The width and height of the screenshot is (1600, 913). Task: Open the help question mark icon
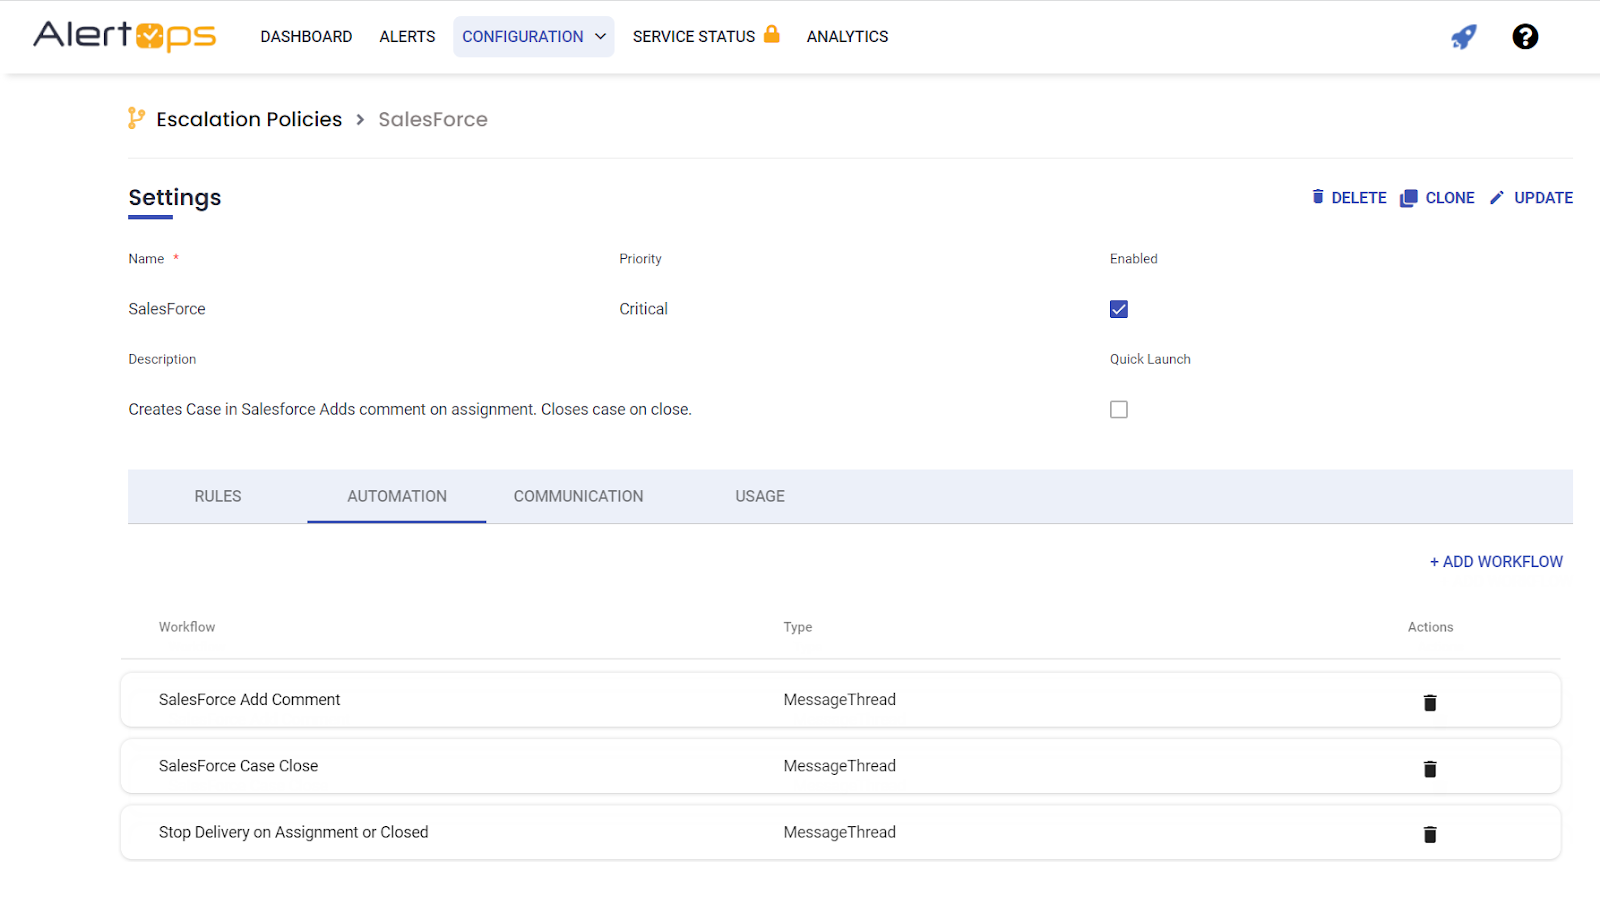[1524, 37]
